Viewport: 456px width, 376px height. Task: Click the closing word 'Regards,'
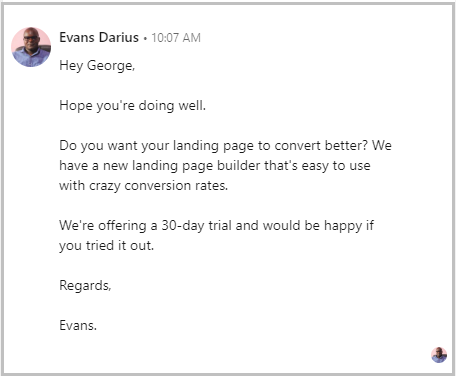point(85,286)
